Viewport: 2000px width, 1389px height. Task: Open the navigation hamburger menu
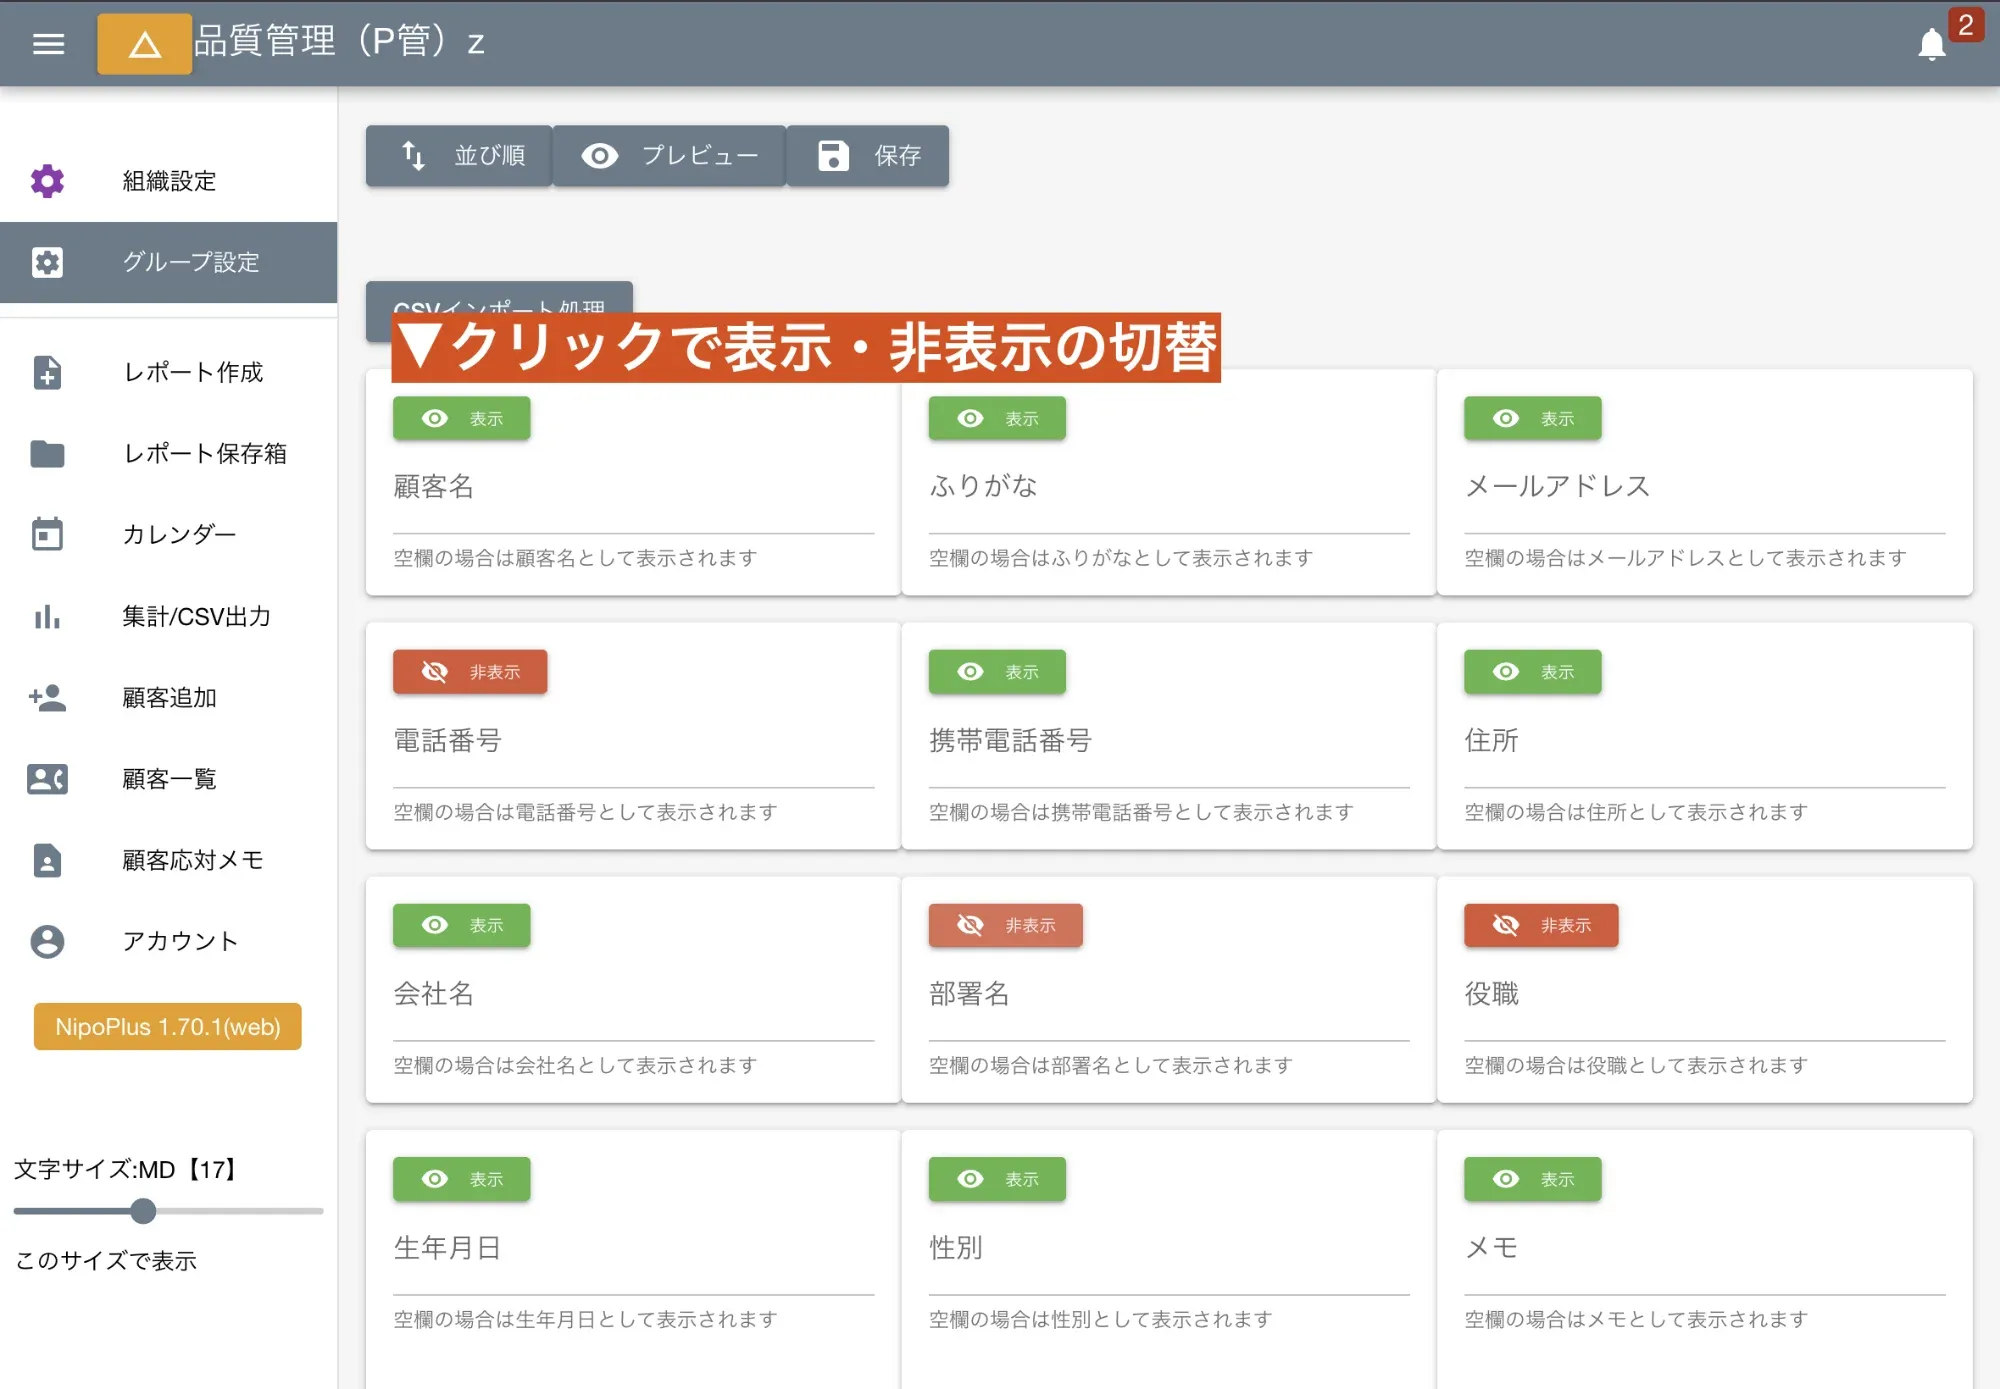tap(47, 43)
